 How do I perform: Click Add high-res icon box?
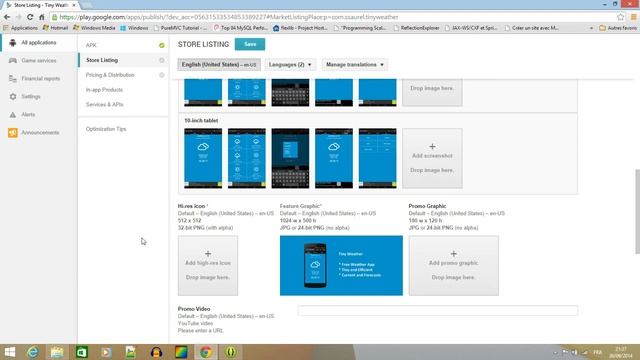(208, 265)
